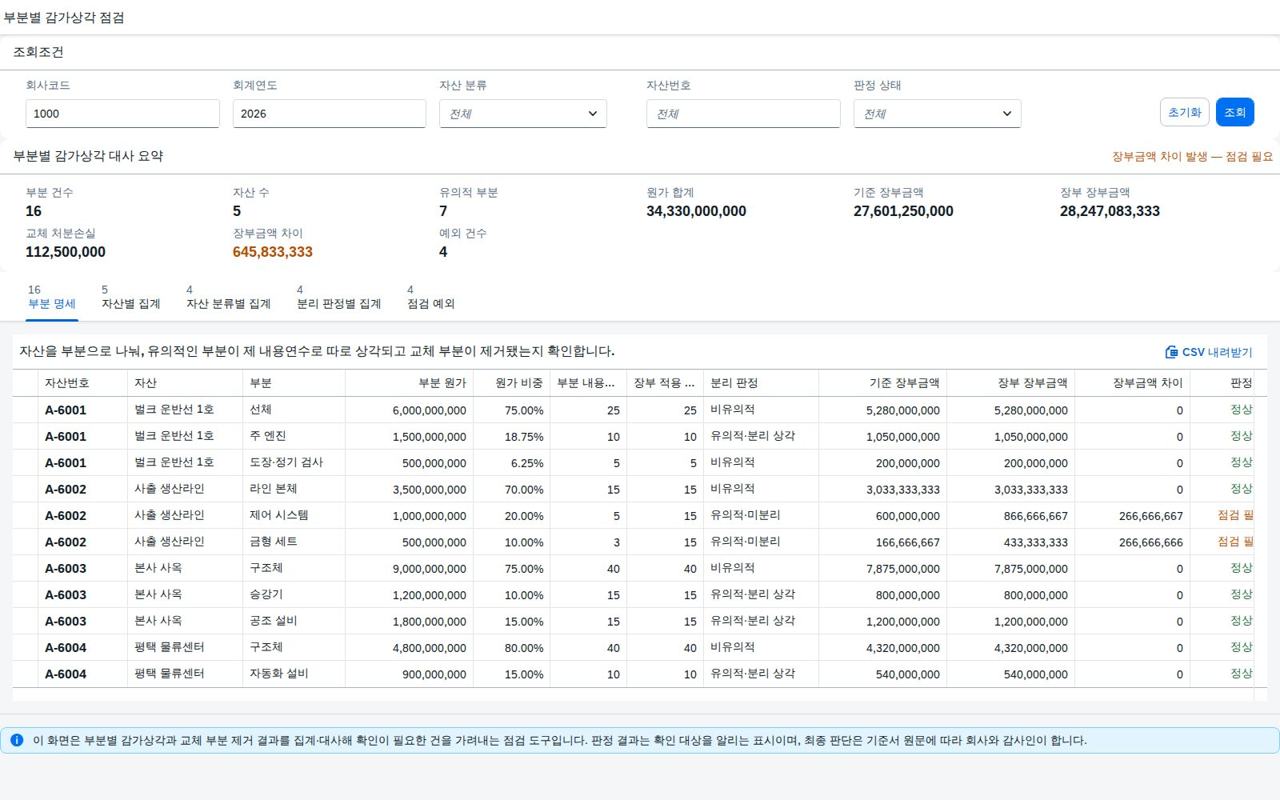Click the CSV 내려받기 link text
This screenshot has width=1280, height=800.
pos(1217,352)
